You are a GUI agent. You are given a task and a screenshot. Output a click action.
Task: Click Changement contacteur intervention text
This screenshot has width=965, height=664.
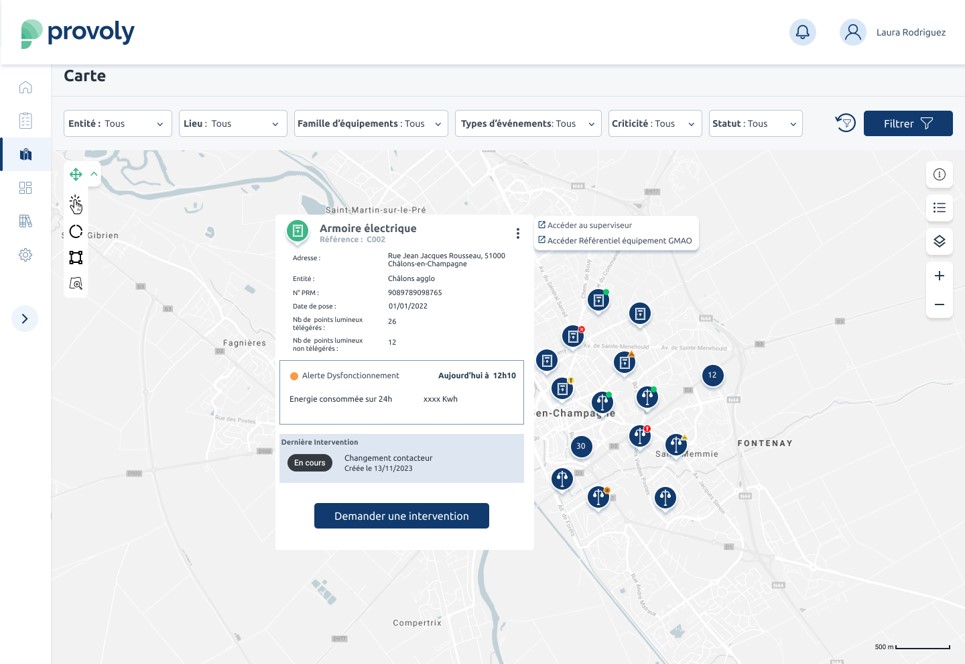point(388,458)
